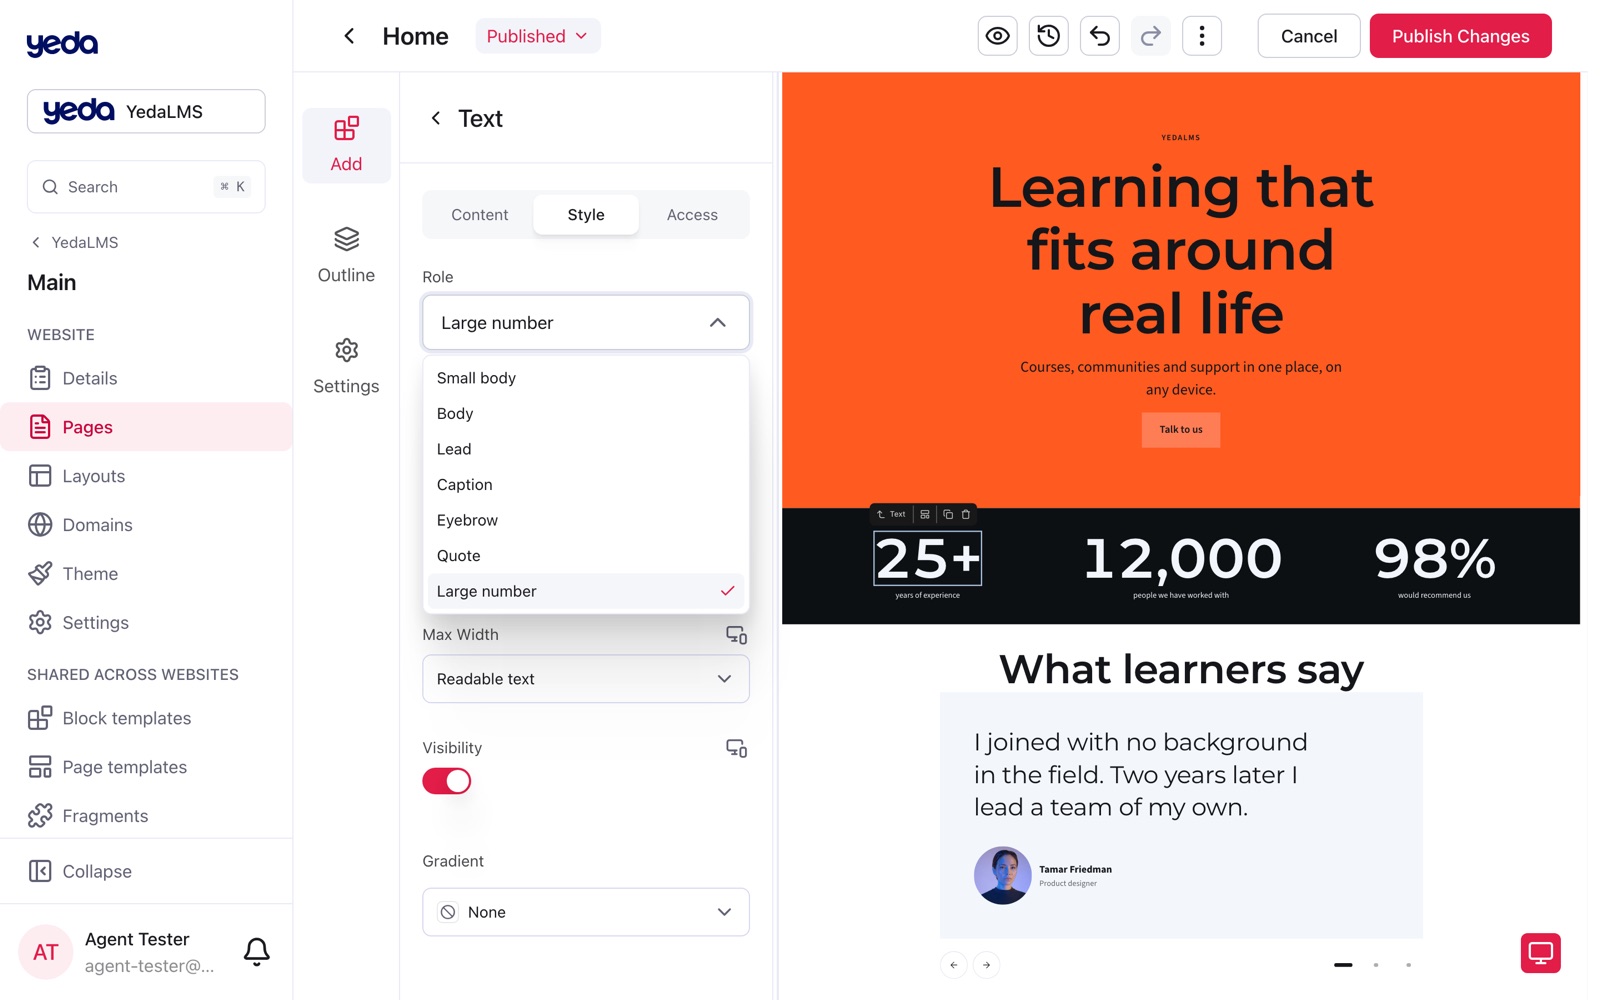Focus the Search field
Screen dimensions: 1600x1000
[x=146, y=187]
